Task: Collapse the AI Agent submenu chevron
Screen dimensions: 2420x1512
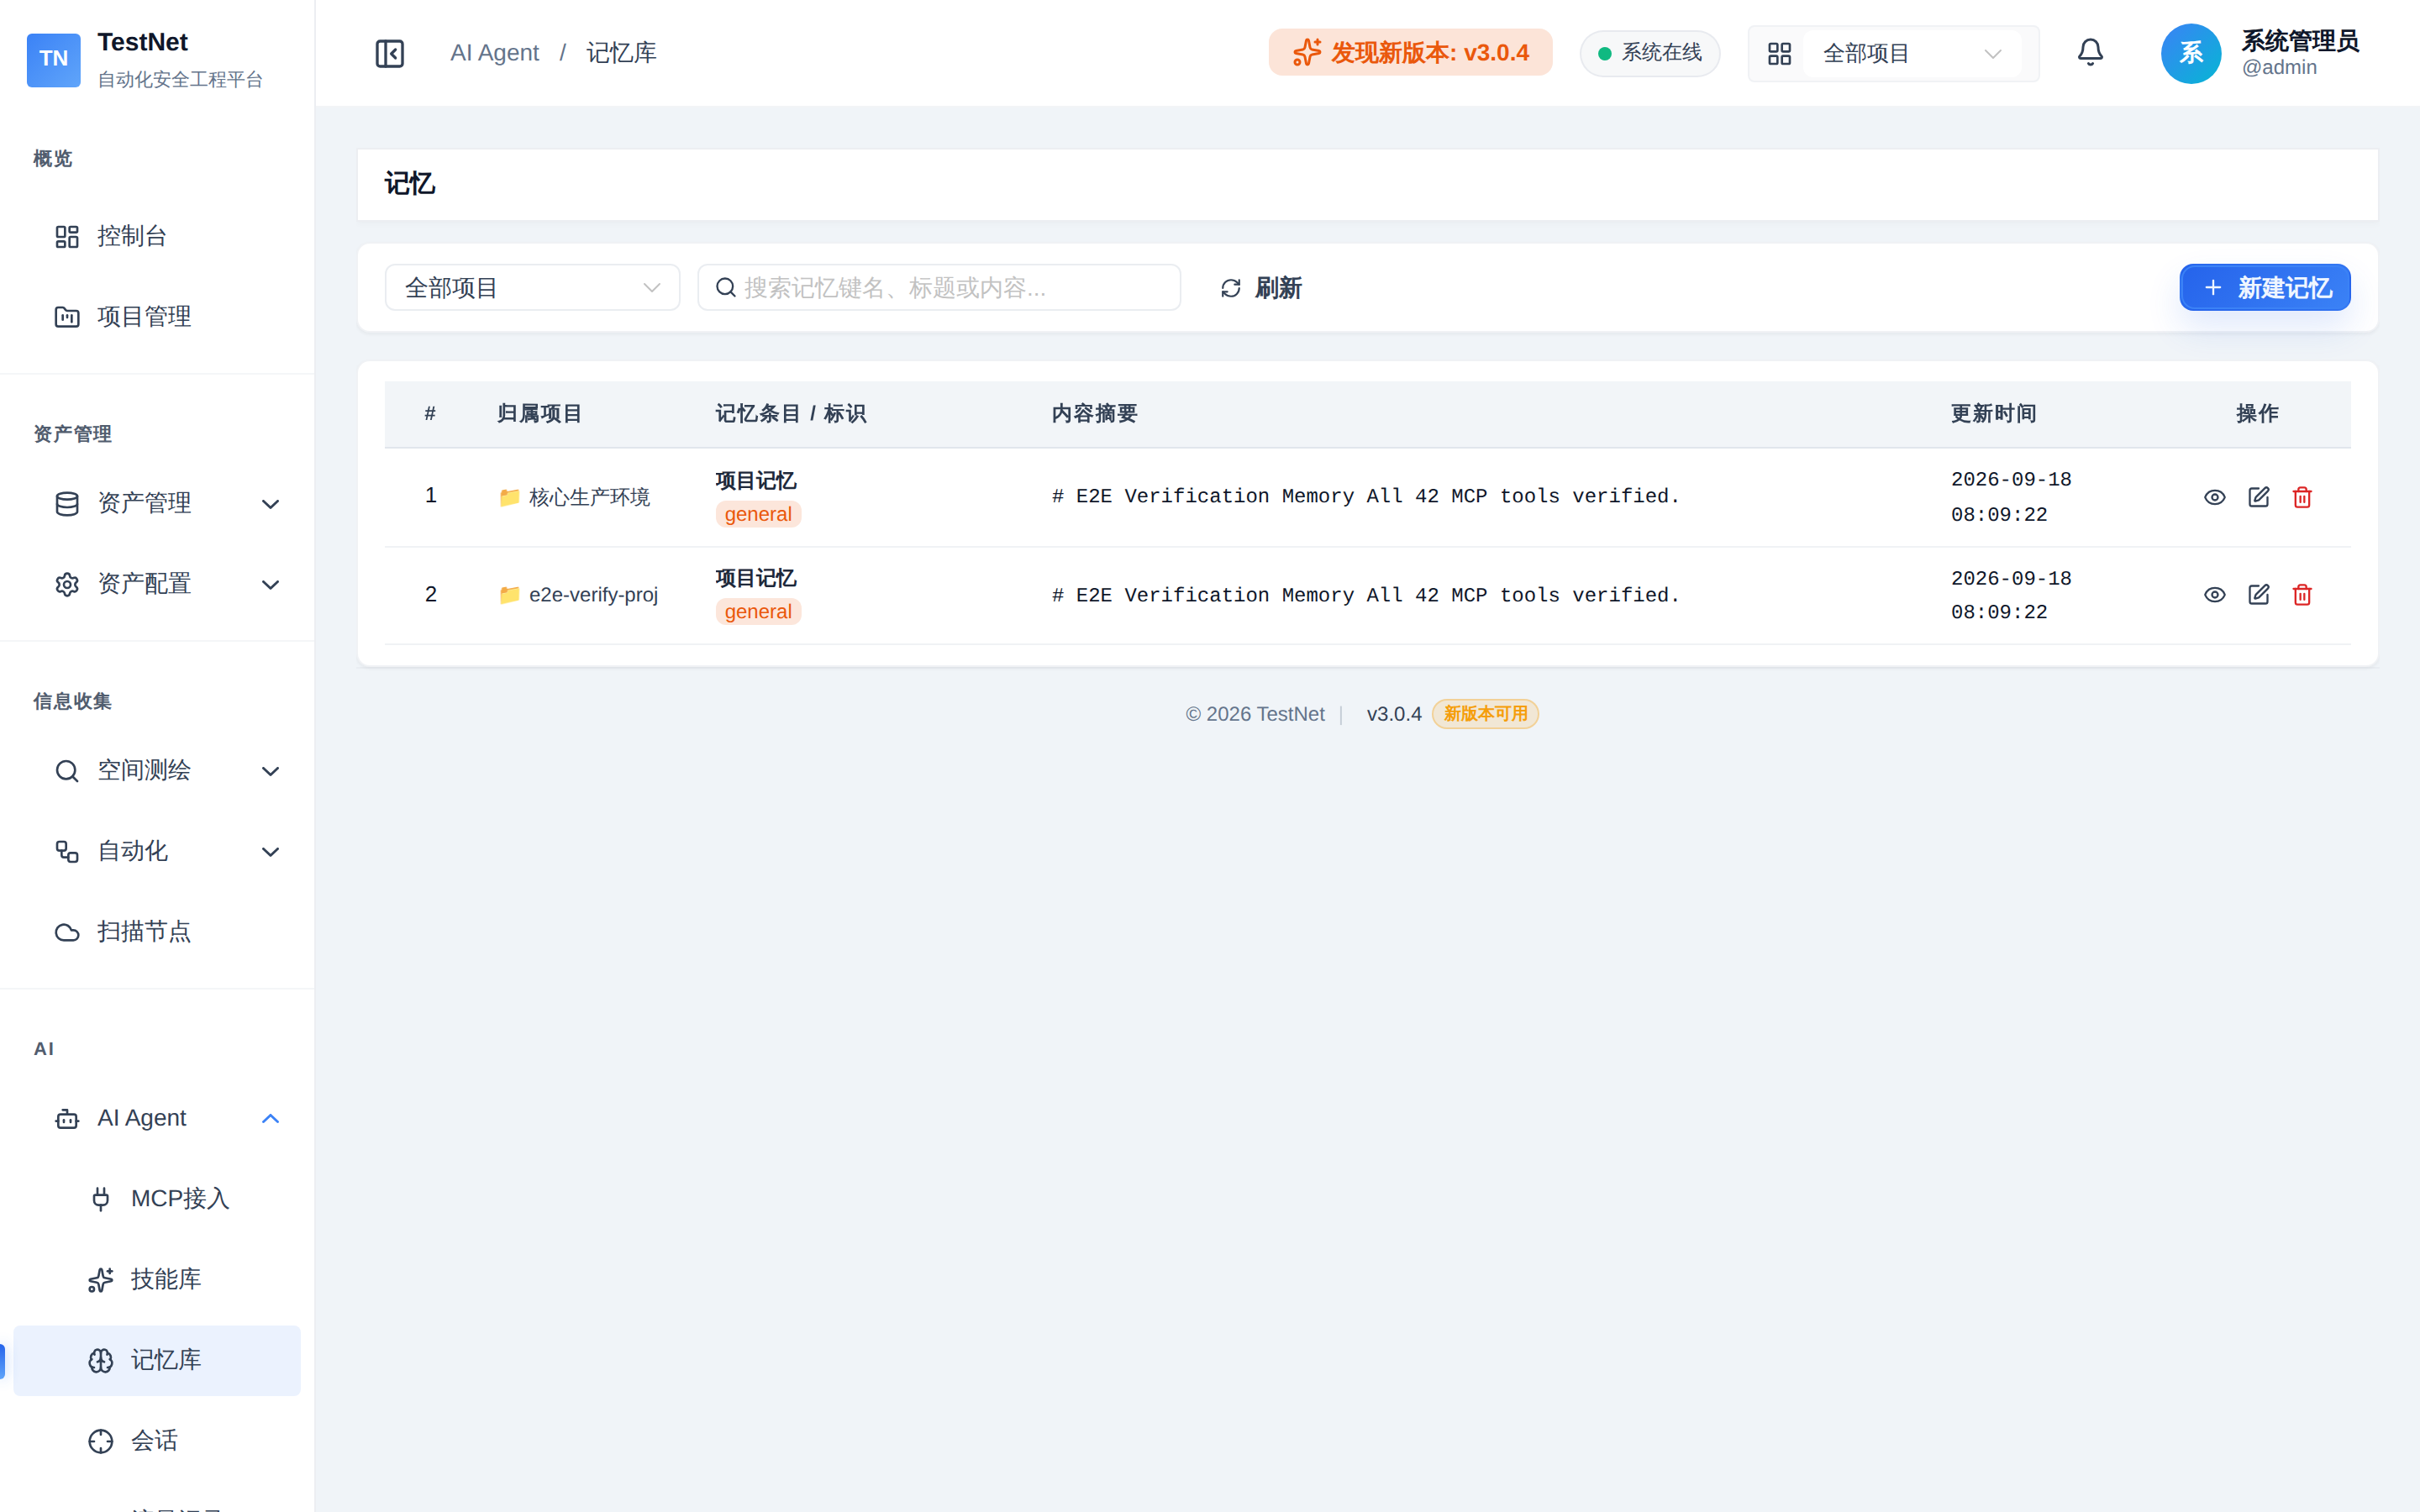Action: [270, 1119]
